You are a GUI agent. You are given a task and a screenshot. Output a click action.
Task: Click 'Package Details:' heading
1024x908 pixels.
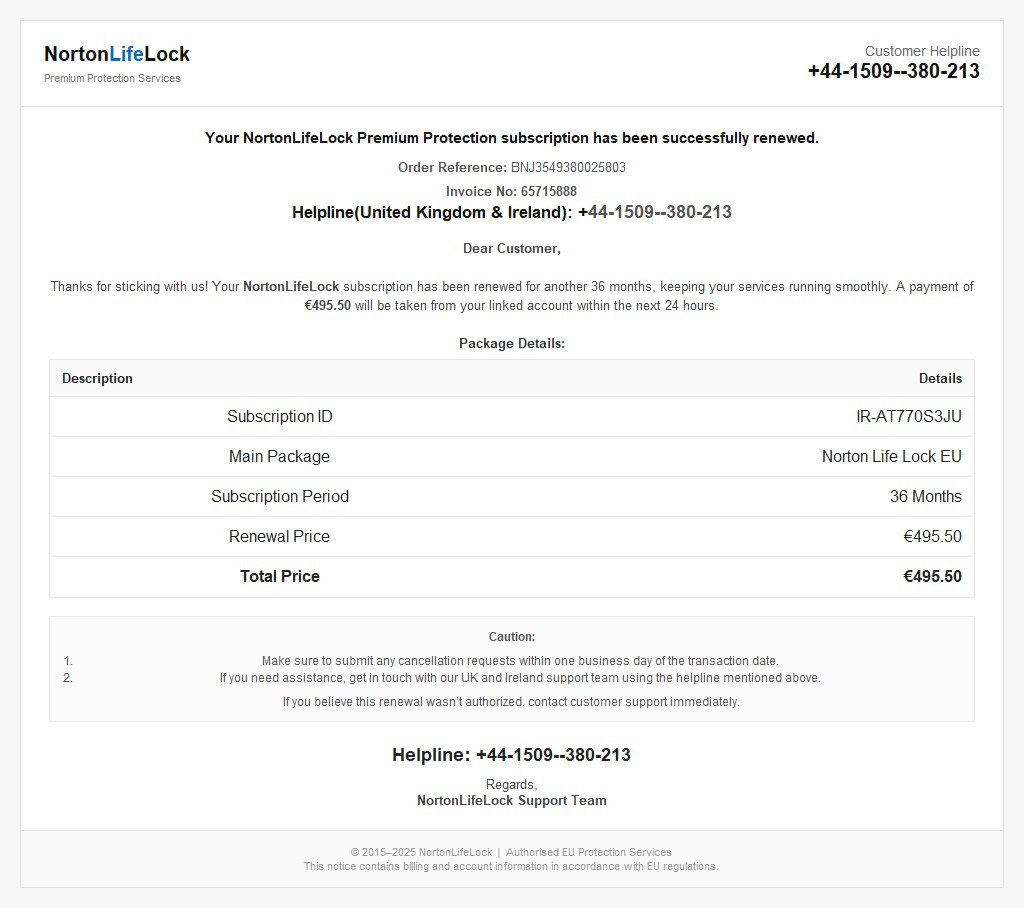pyautogui.click(x=512, y=343)
